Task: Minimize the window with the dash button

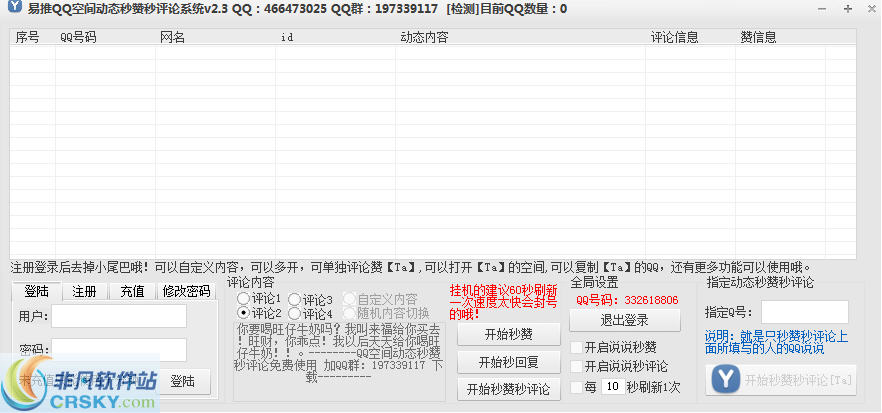Action: pyautogui.click(x=822, y=9)
